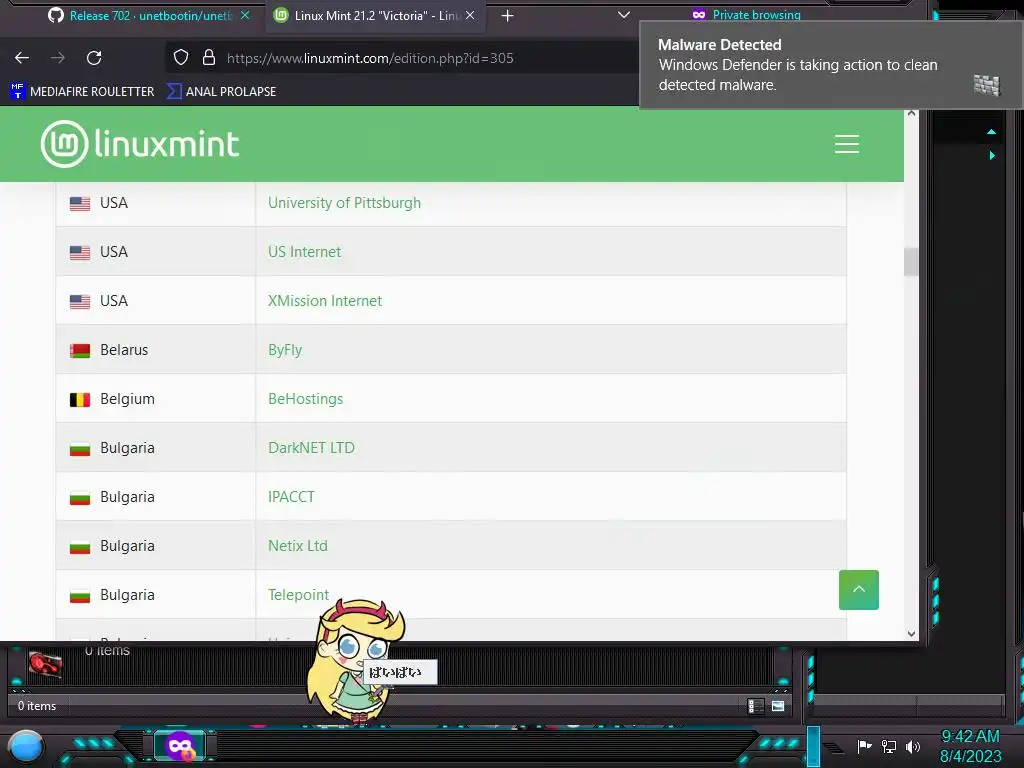Open IPACCT mirror link
This screenshot has height=768, width=1024.
click(291, 497)
